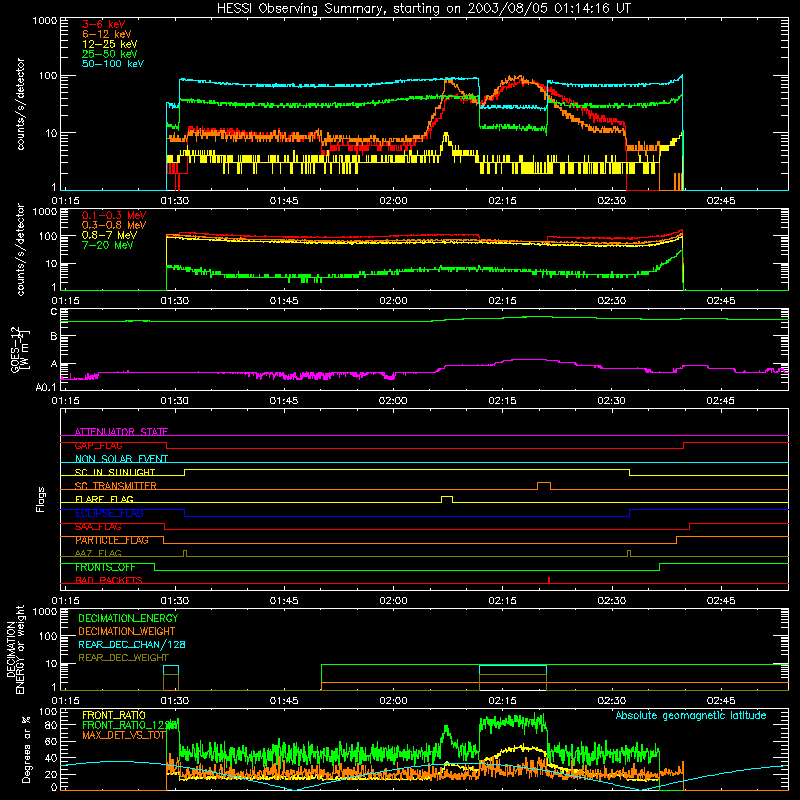Select the green 25-50 keV legend label
The height and width of the screenshot is (800, 800).
coord(110,54)
